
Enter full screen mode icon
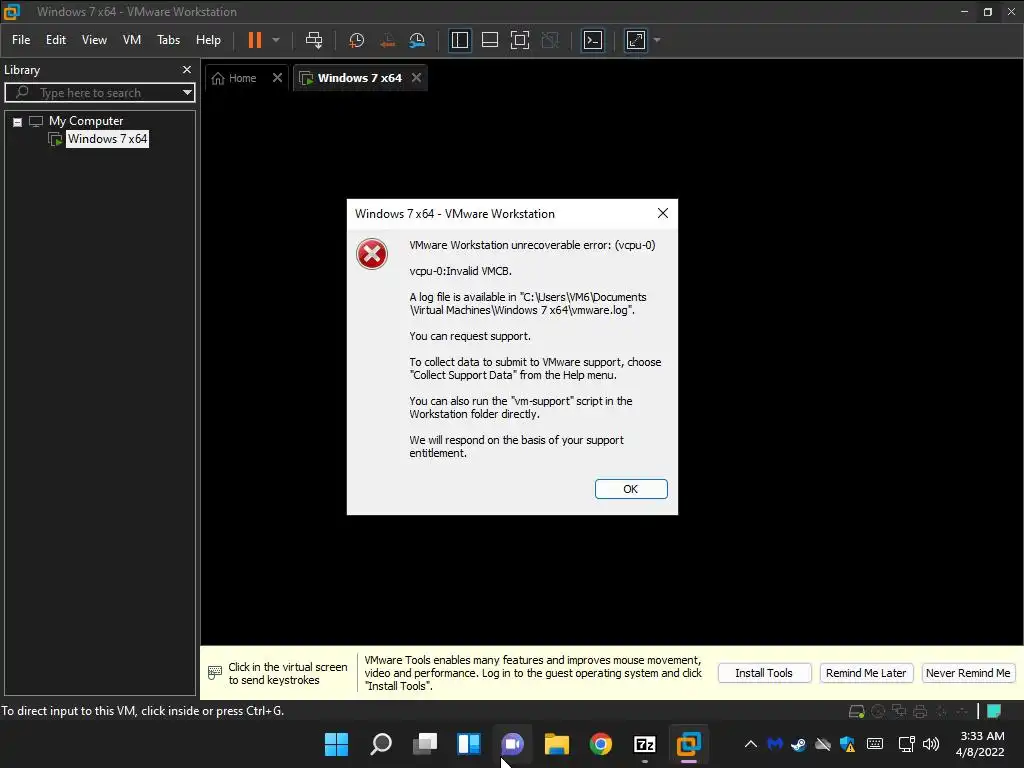click(x=520, y=40)
